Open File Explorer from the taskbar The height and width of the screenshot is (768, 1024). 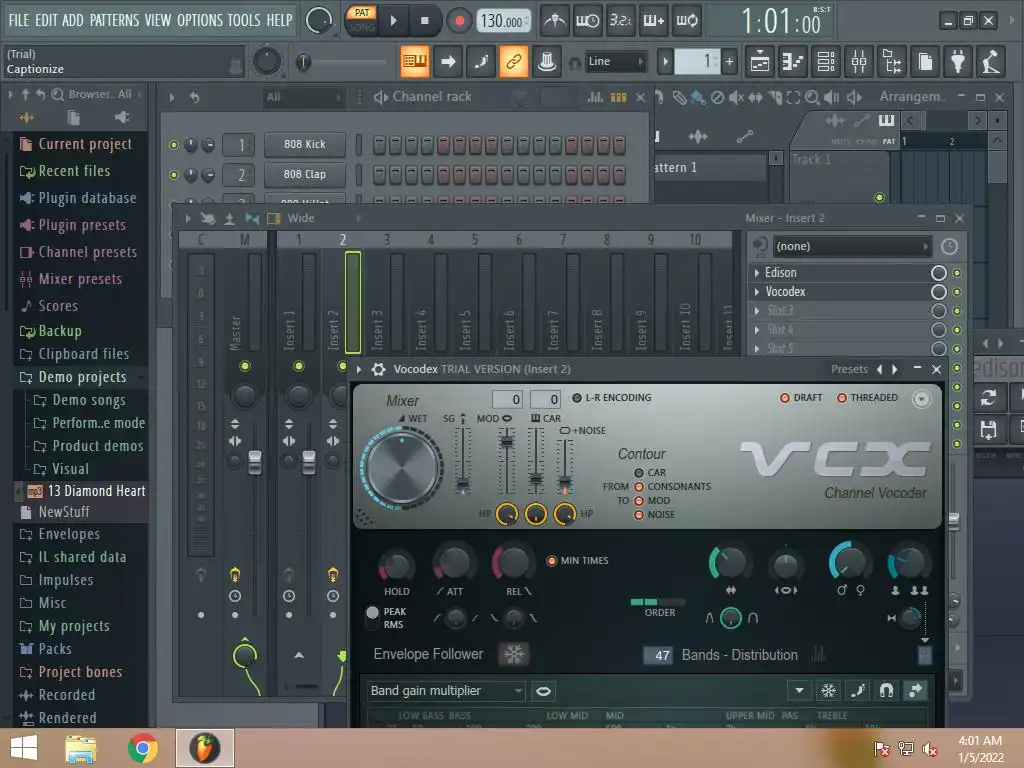pos(80,748)
